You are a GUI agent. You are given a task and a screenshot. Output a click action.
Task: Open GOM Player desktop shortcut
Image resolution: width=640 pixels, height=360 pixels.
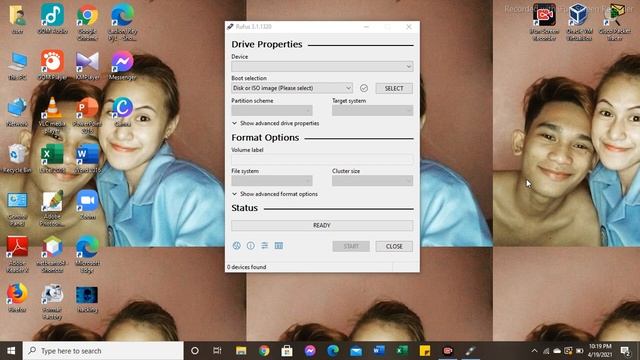tap(52, 64)
